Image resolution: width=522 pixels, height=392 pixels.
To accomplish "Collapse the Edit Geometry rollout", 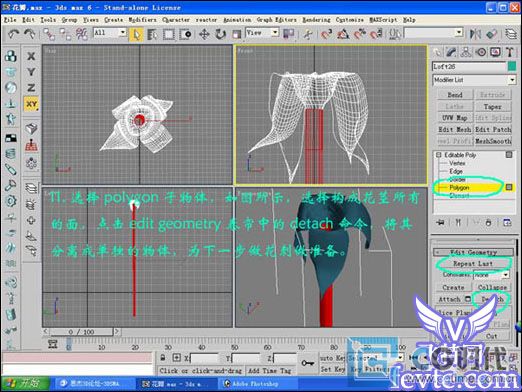I will (473, 252).
